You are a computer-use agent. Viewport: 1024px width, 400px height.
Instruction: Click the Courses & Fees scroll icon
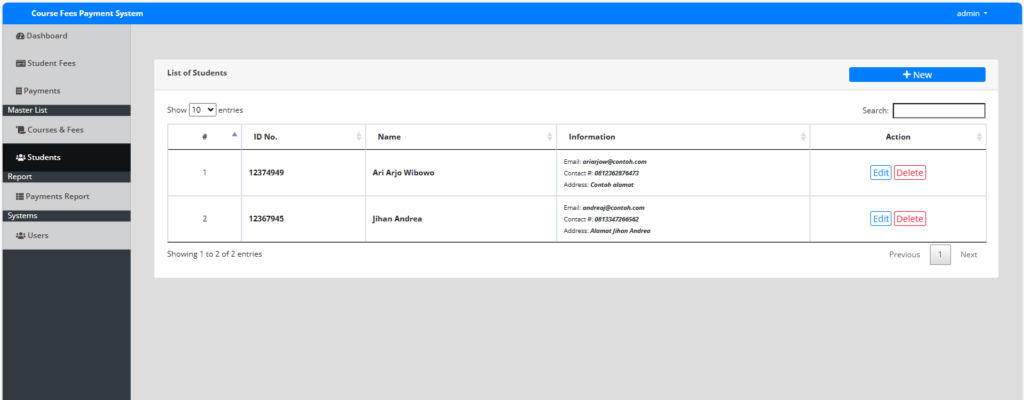(x=20, y=130)
